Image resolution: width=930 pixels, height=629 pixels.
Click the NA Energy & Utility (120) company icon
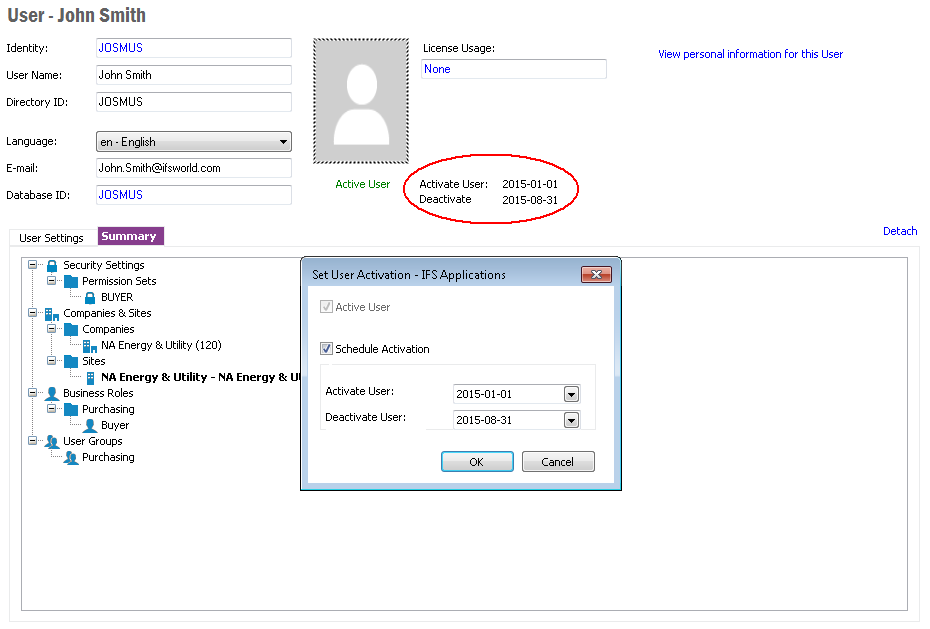tap(90, 345)
